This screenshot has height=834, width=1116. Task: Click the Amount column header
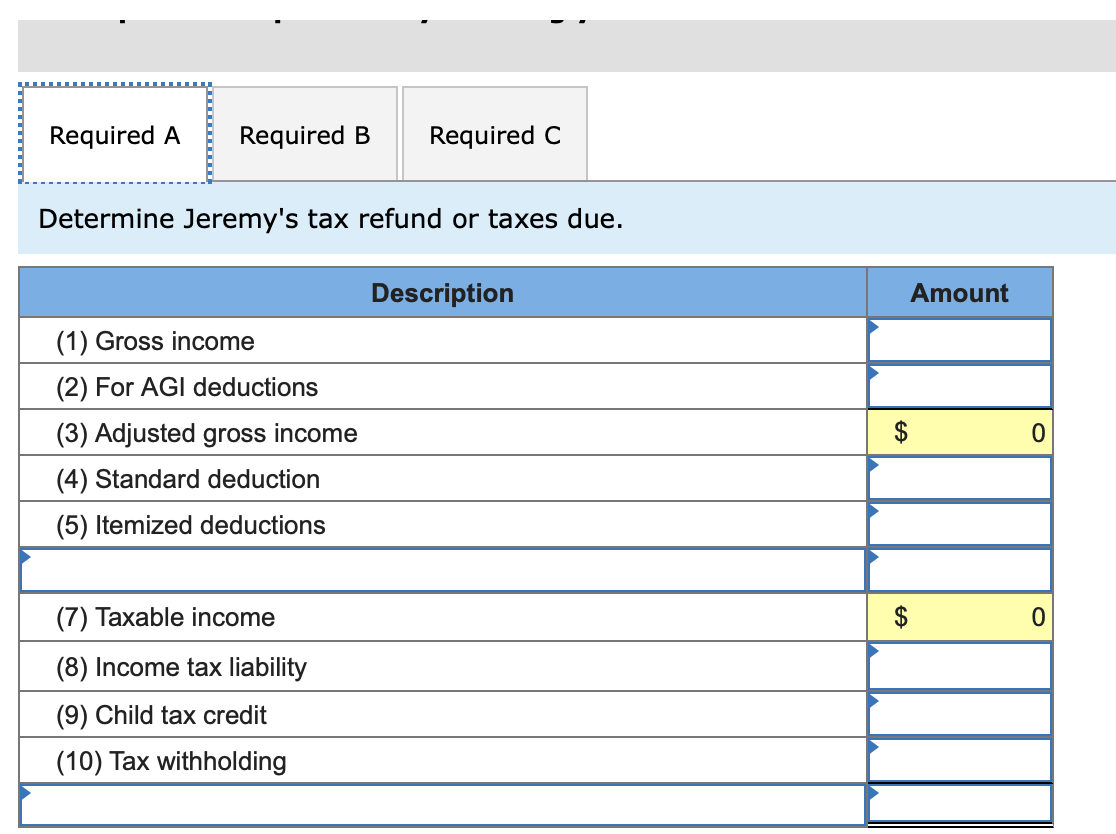pyautogui.click(x=959, y=292)
